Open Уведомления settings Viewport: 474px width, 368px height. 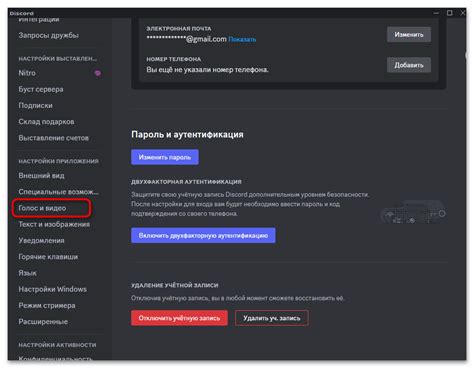click(41, 240)
